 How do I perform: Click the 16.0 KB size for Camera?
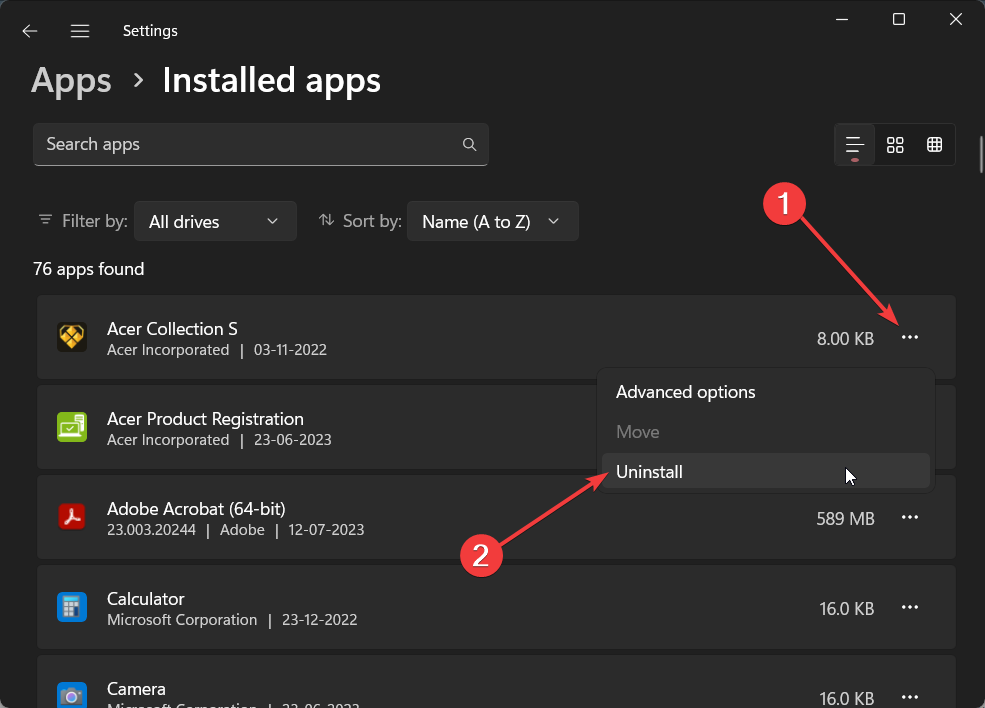(x=847, y=699)
